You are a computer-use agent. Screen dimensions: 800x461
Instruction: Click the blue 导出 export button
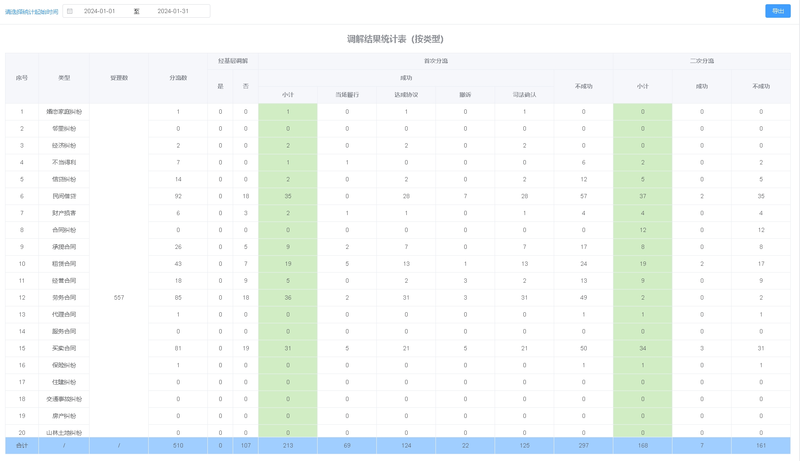point(778,11)
